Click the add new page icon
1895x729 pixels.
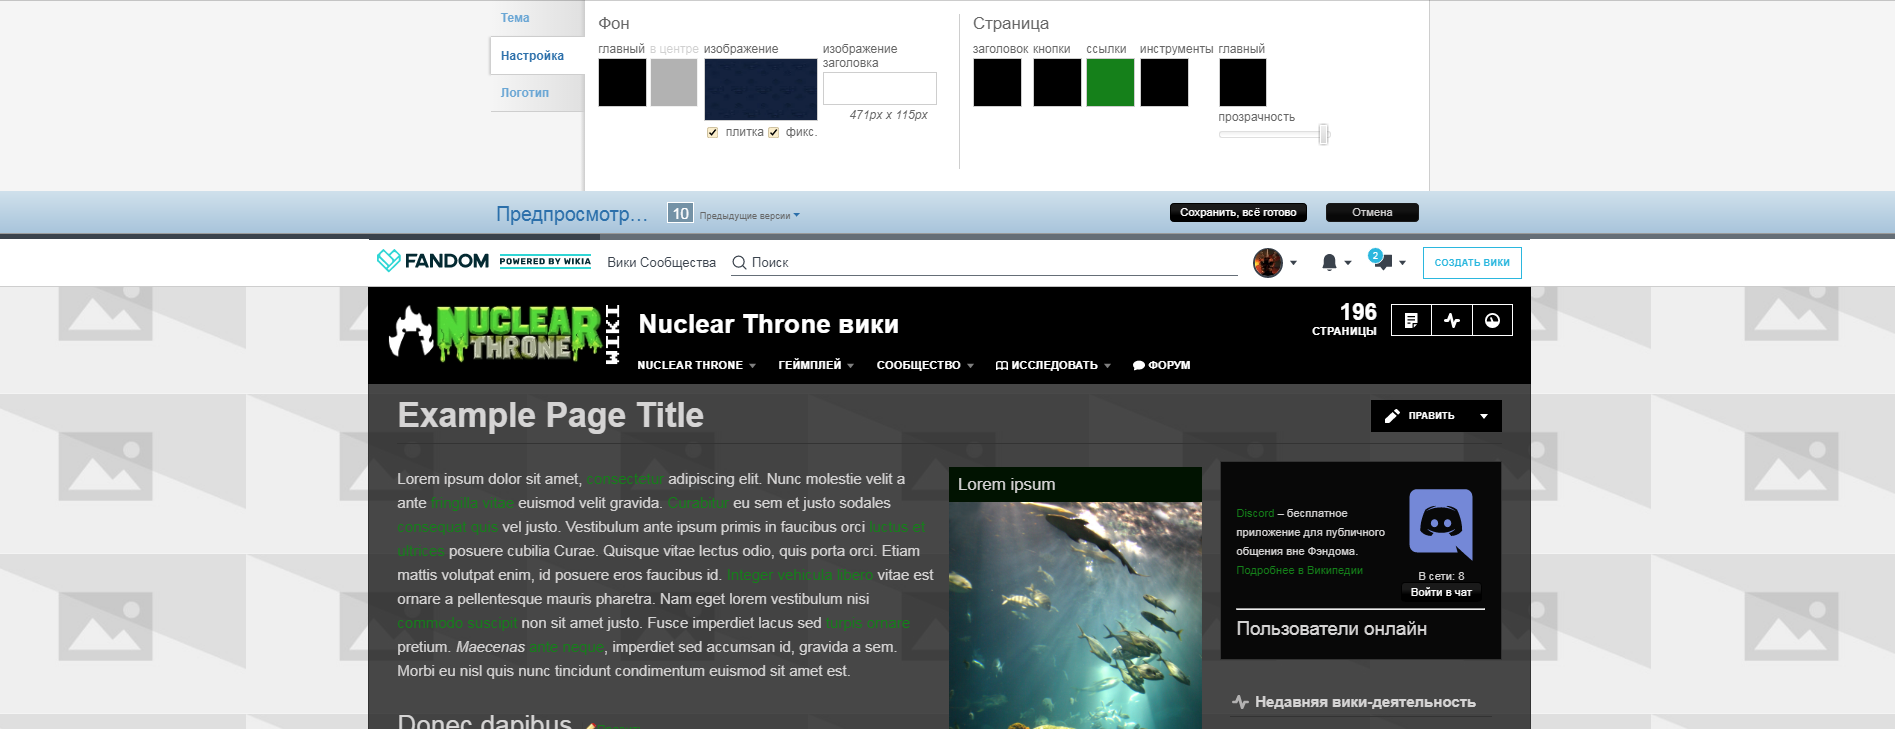(x=1411, y=320)
